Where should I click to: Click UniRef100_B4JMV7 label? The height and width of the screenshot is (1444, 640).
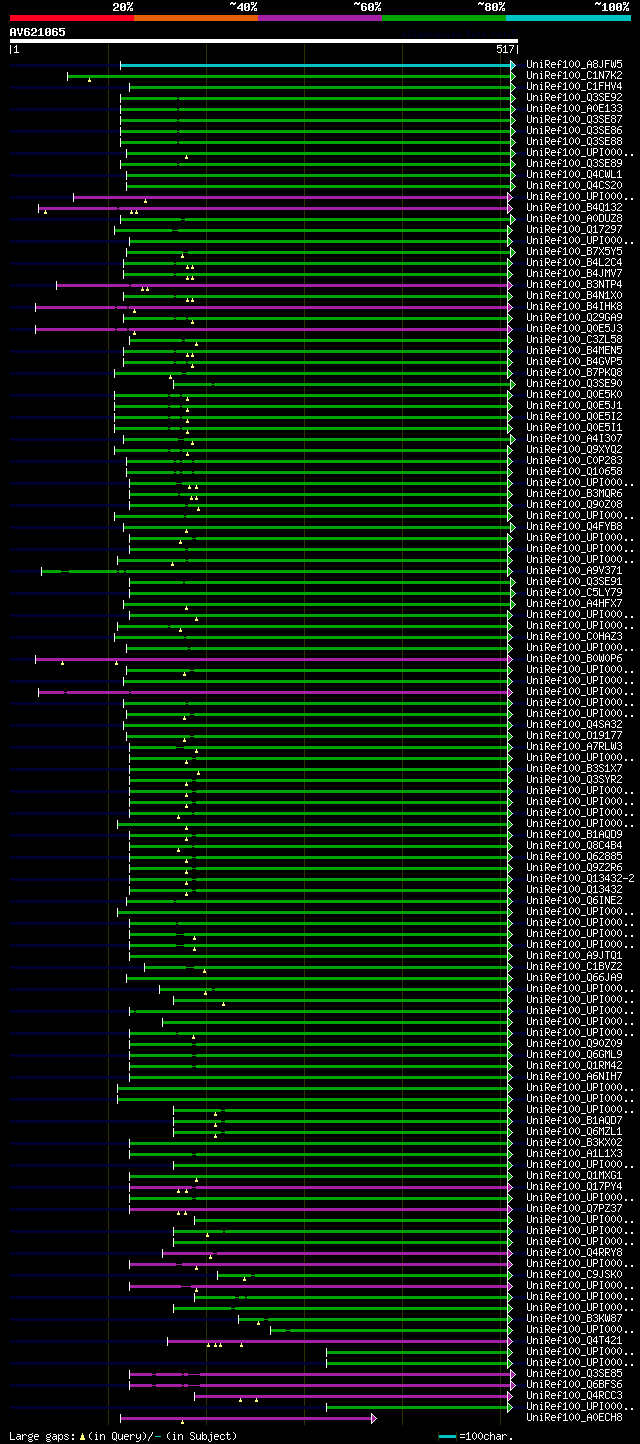(574, 273)
